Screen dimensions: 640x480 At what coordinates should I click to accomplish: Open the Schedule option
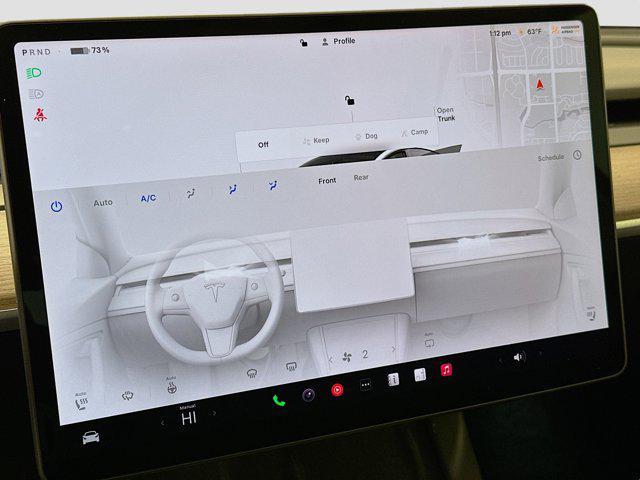[x=551, y=158]
